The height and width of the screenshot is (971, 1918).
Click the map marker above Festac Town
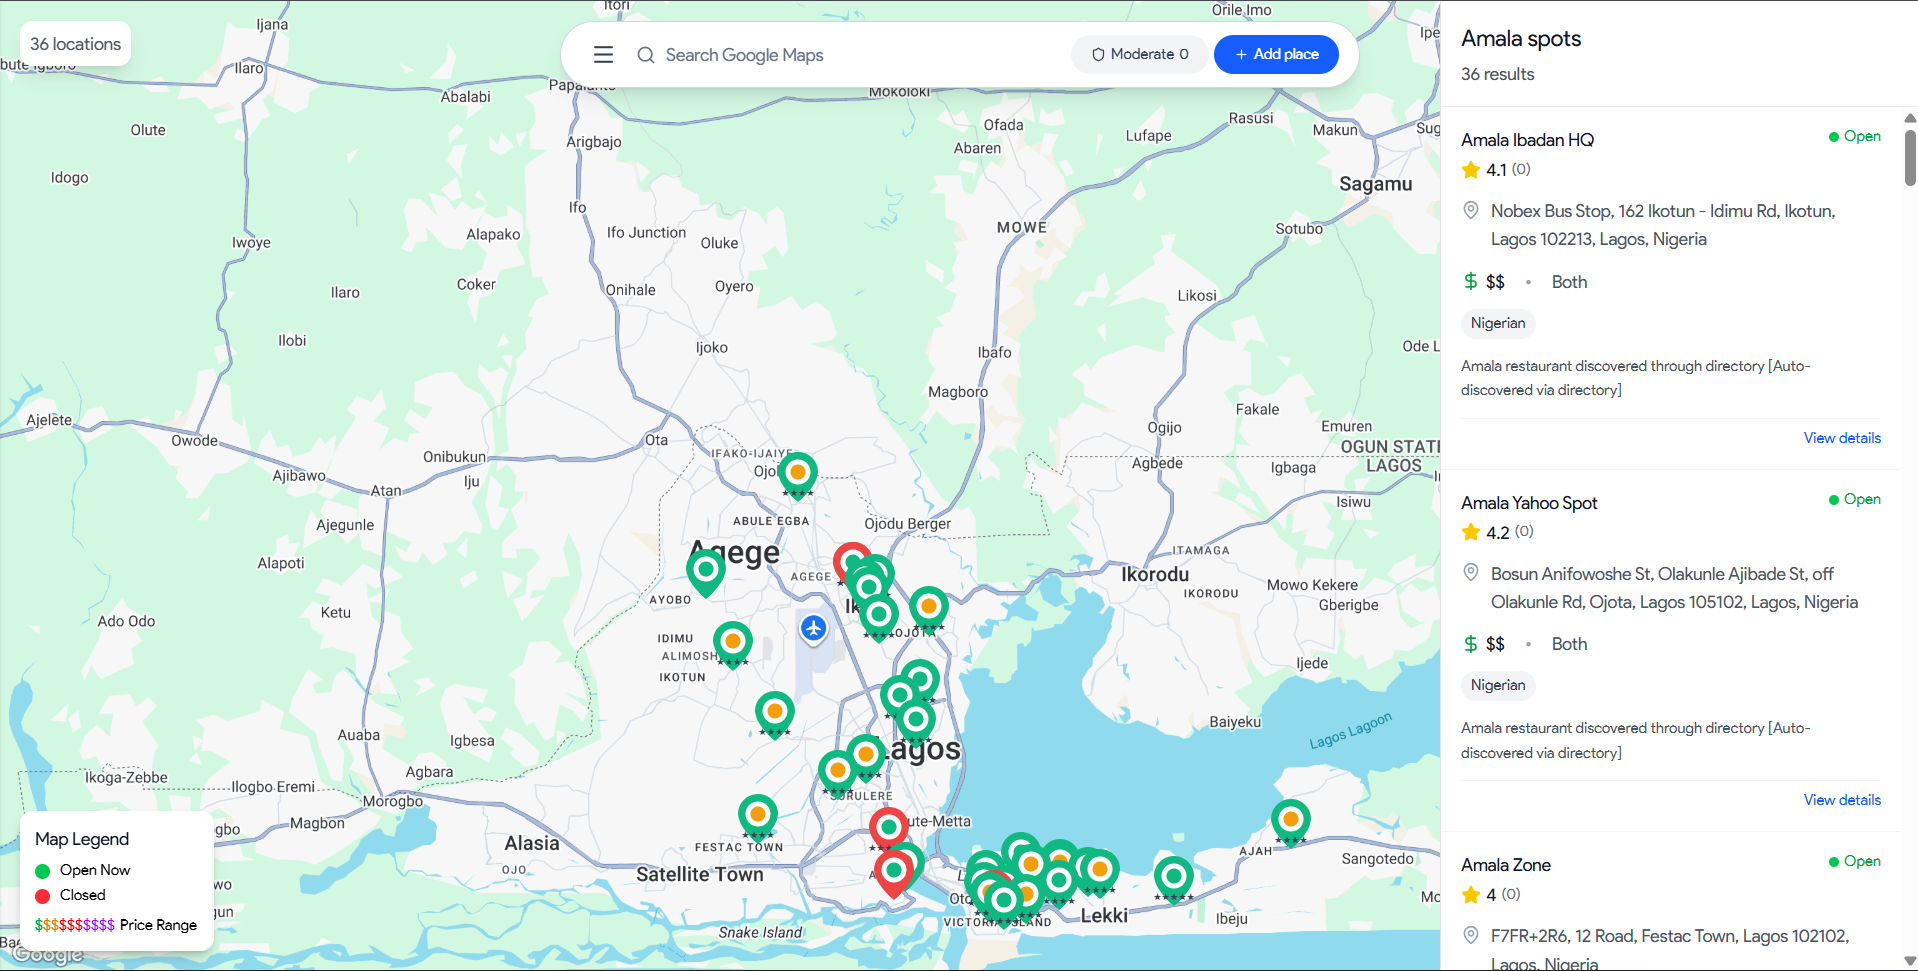758,817
